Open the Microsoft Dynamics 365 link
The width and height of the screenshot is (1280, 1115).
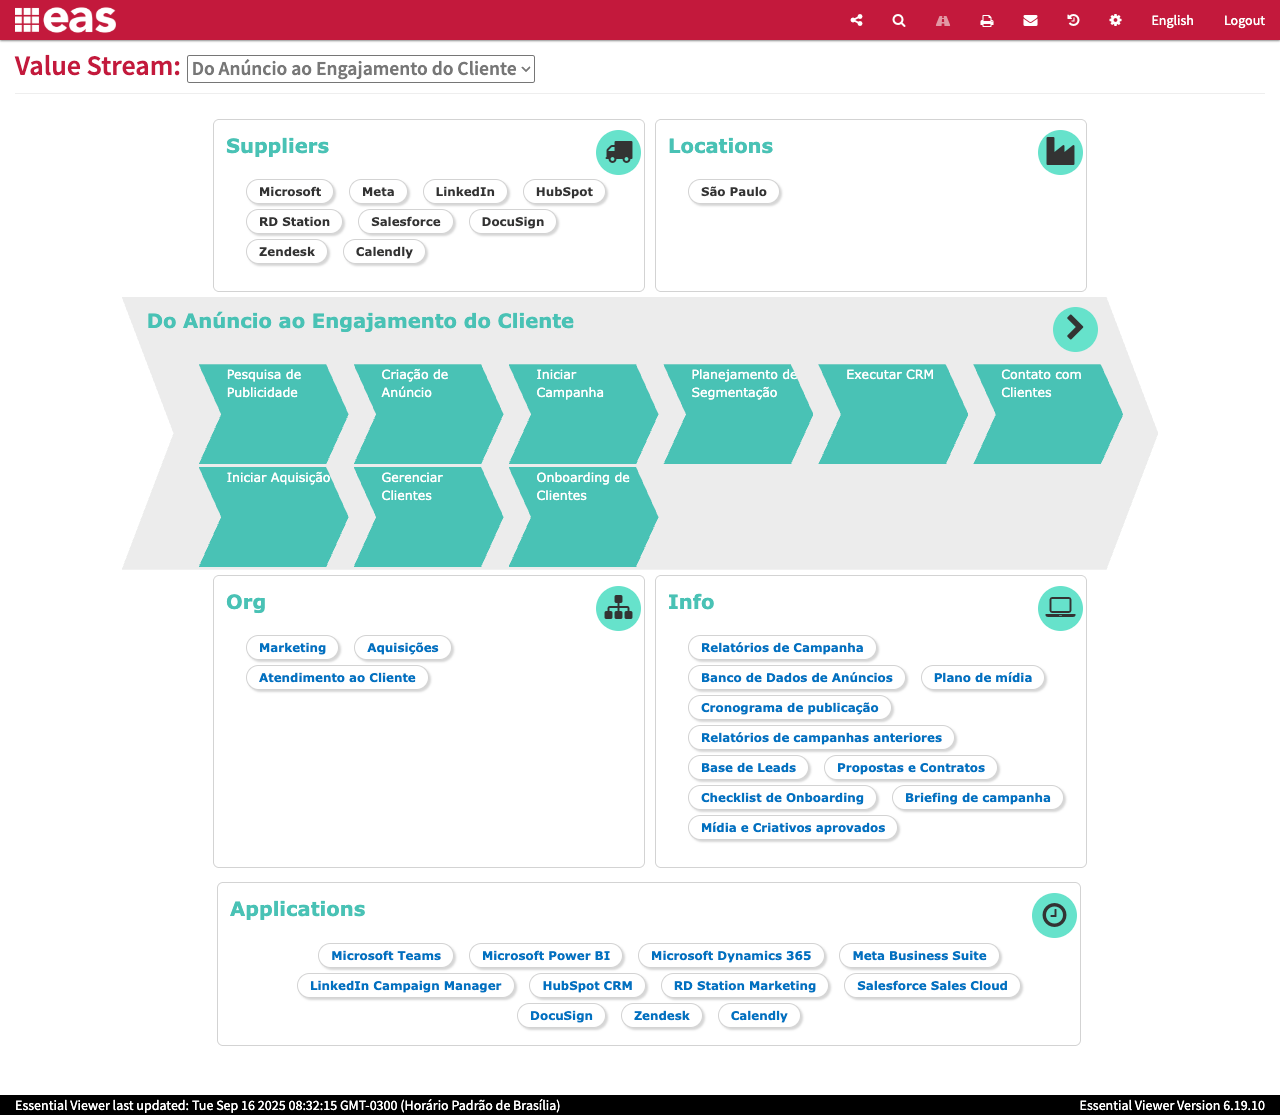click(731, 956)
